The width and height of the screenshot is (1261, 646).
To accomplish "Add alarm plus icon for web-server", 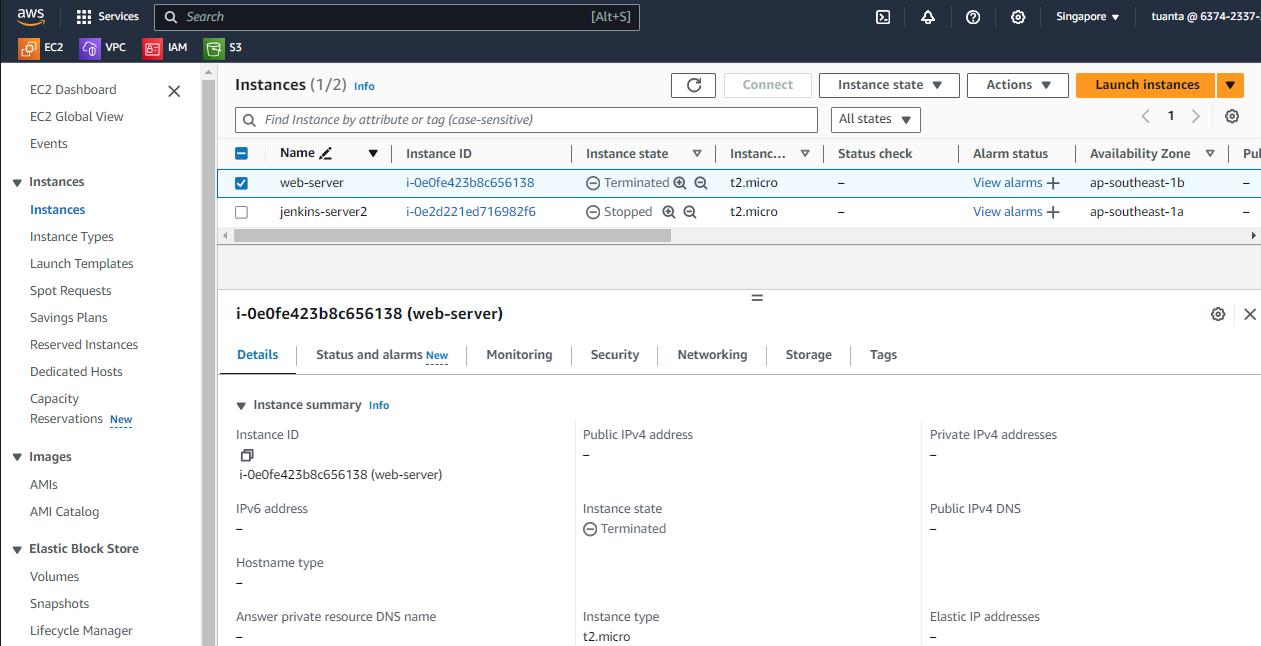I will coord(1053,183).
